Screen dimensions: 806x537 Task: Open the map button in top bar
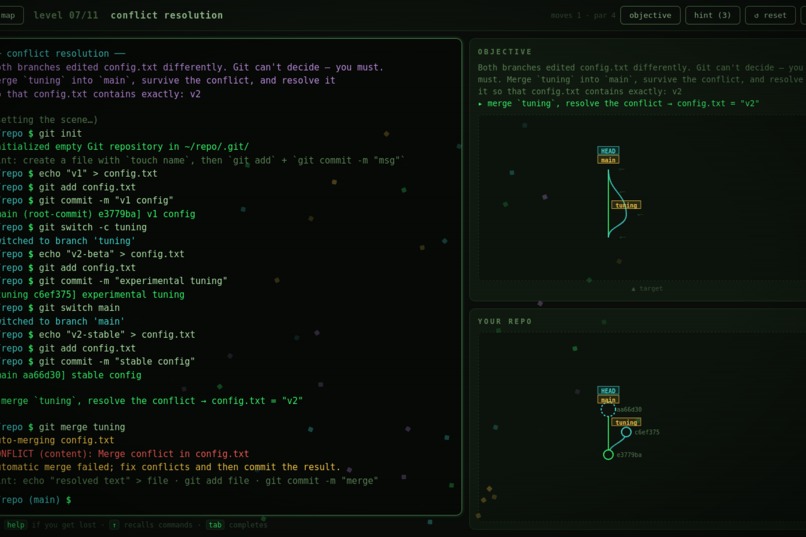pos(9,15)
